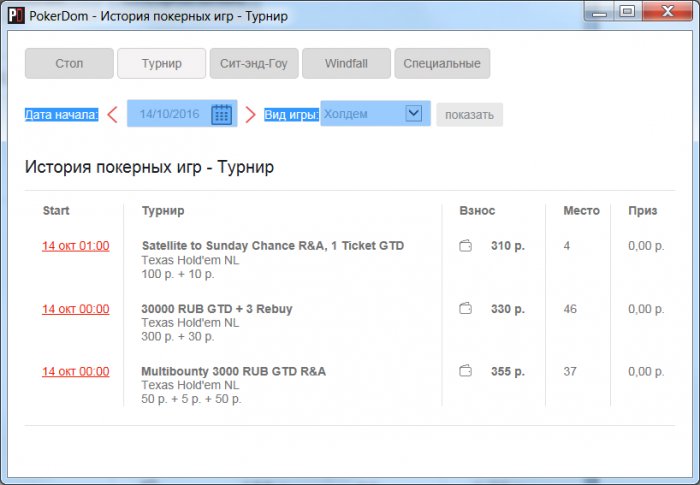The height and width of the screenshot is (485, 700).
Task: Switch to the Стол tab
Action: tap(69, 63)
